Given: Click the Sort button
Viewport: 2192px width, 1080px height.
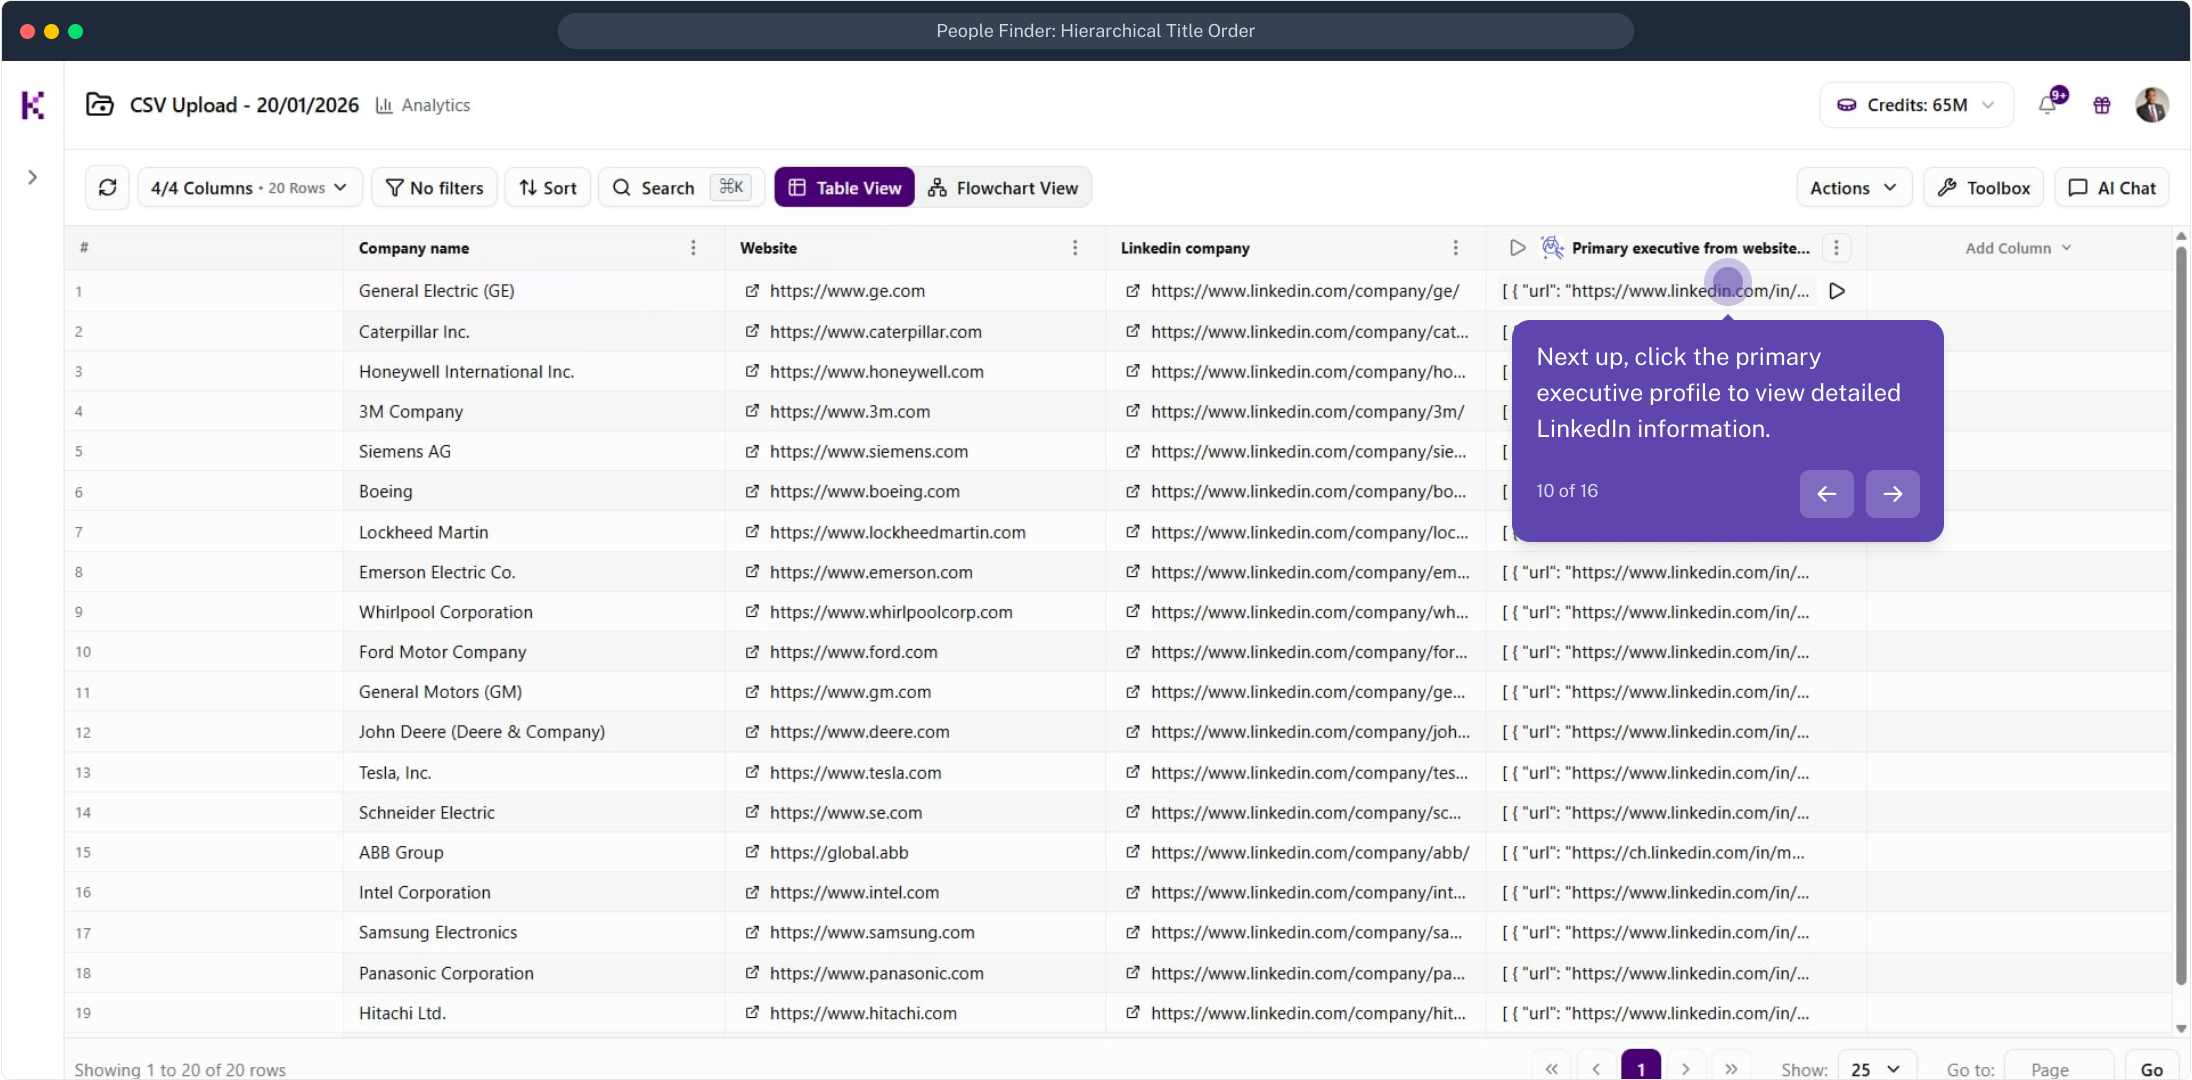Looking at the screenshot, I should (x=548, y=188).
